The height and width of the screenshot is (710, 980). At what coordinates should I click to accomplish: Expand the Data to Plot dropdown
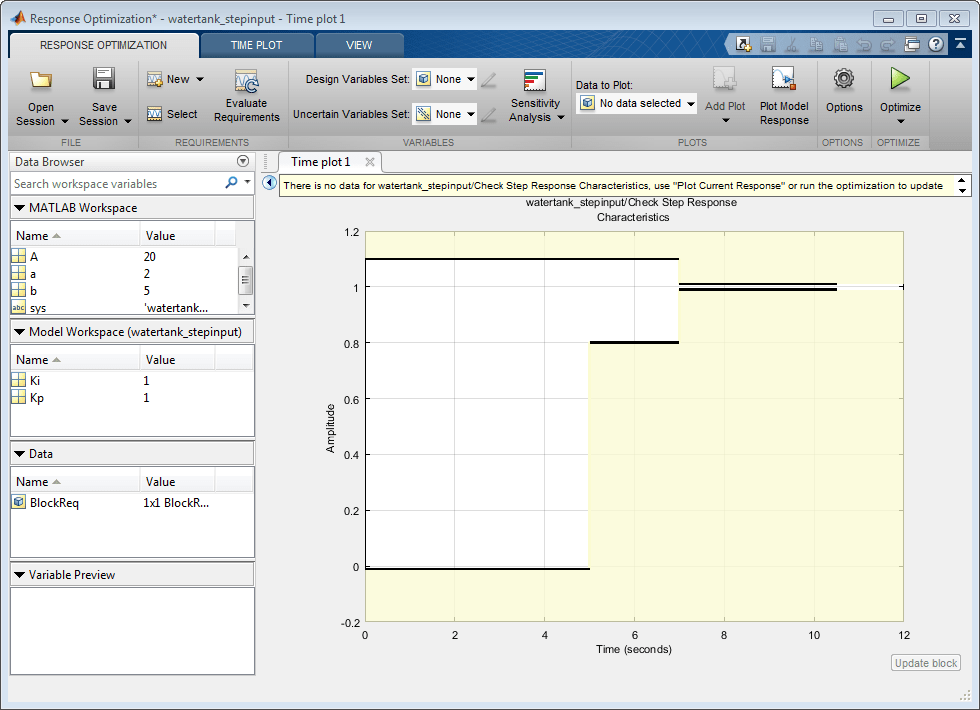pos(637,103)
